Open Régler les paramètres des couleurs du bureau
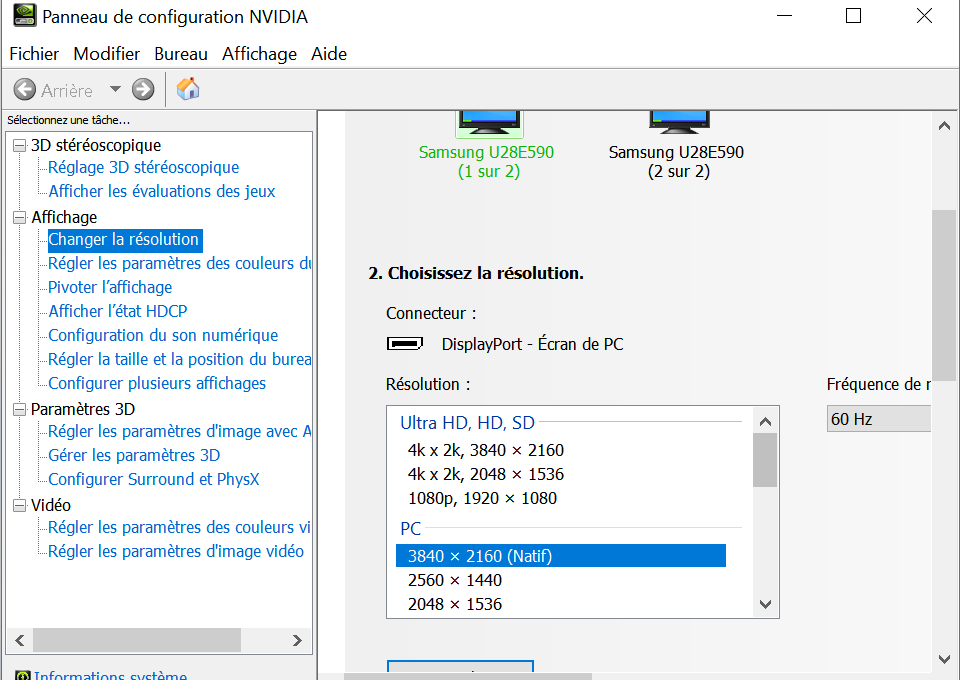 179,263
